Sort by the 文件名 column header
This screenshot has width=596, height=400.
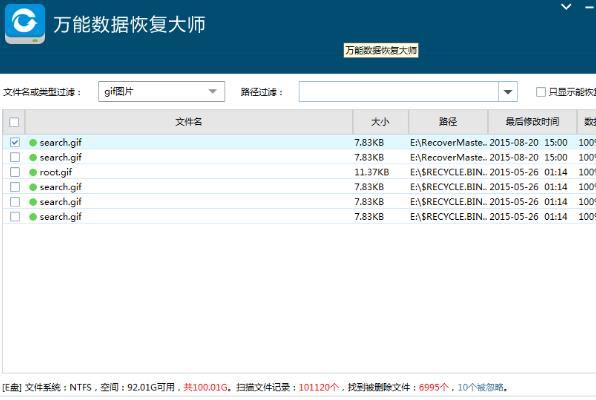tap(189, 122)
